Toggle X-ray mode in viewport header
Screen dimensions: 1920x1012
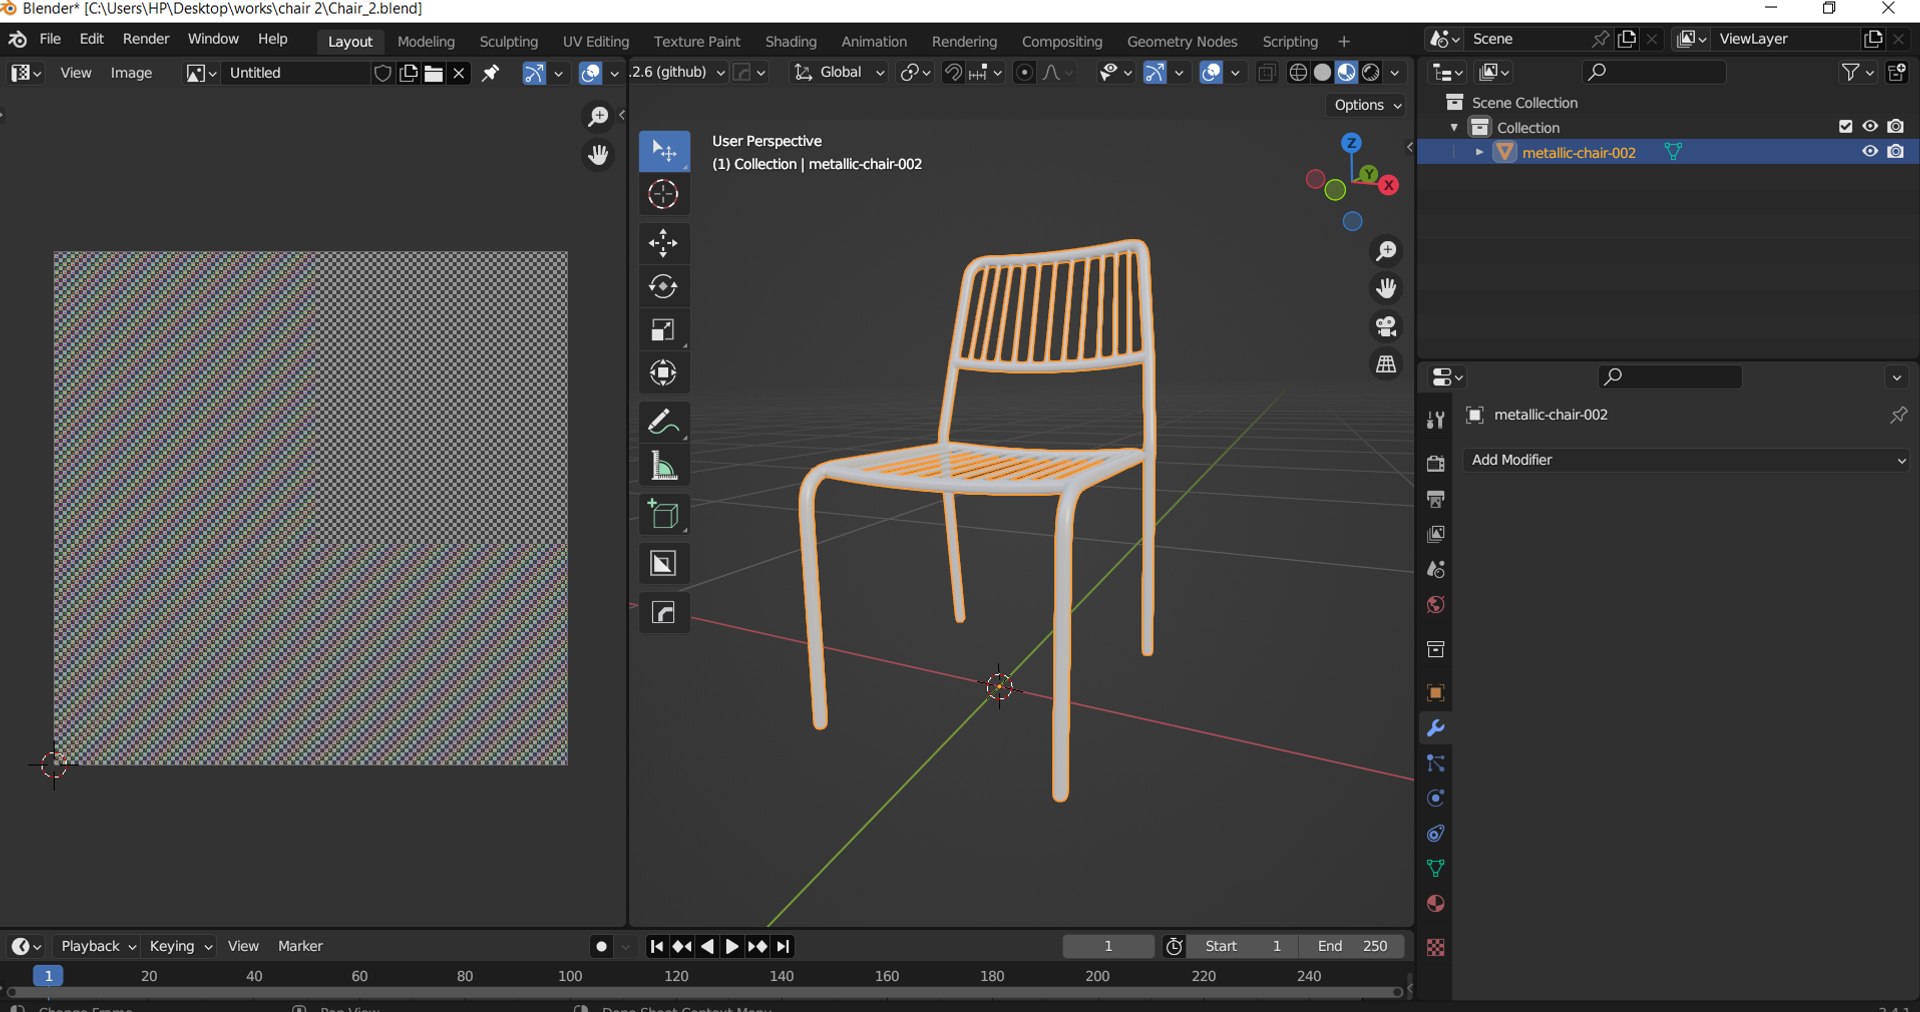(1266, 72)
